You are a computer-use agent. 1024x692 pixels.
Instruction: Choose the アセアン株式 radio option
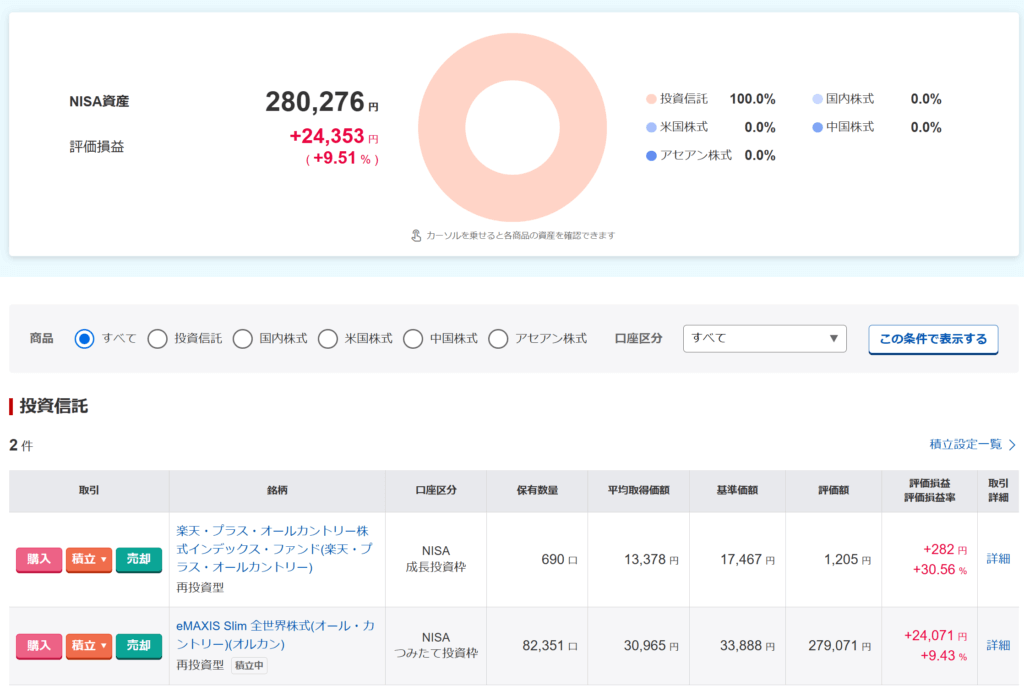point(498,339)
